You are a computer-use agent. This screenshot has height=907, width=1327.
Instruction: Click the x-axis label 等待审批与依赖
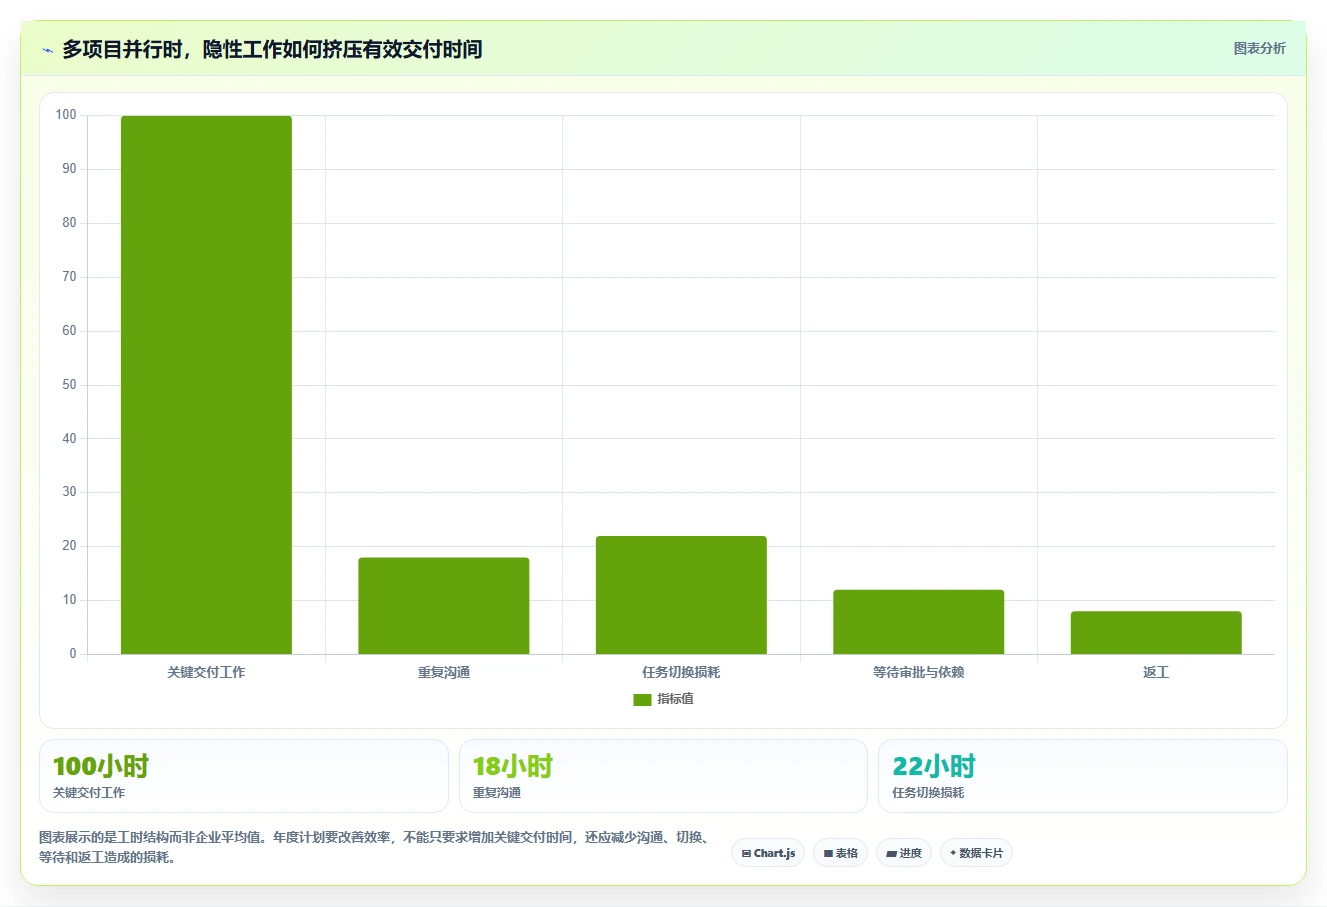919,672
